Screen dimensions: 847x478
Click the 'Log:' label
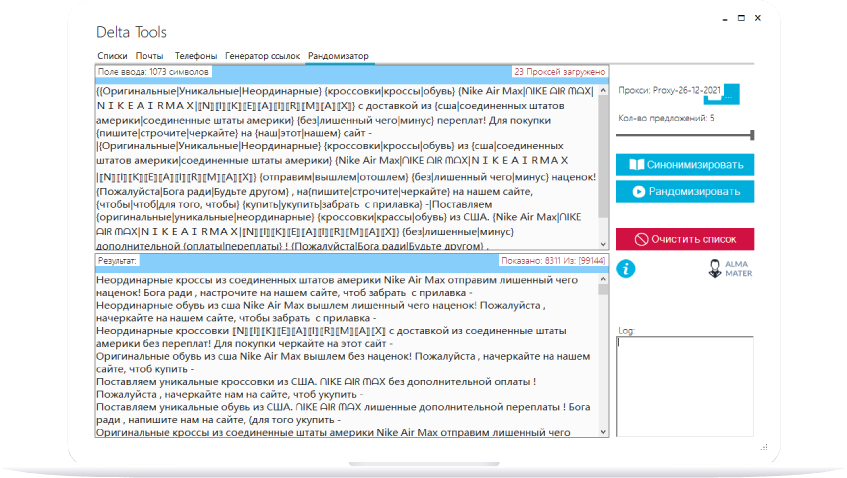pyautogui.click(x=626, y=331)
